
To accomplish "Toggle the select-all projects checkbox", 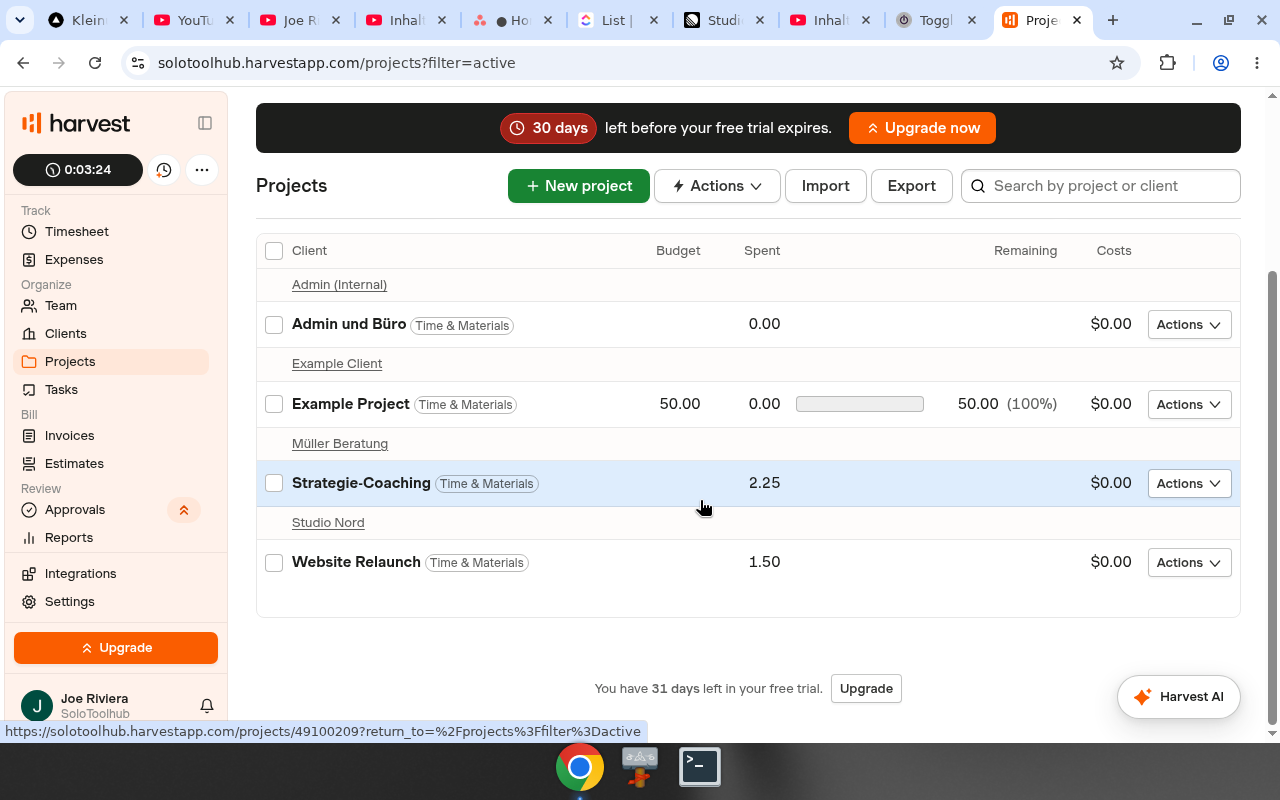I will (274, 251).
